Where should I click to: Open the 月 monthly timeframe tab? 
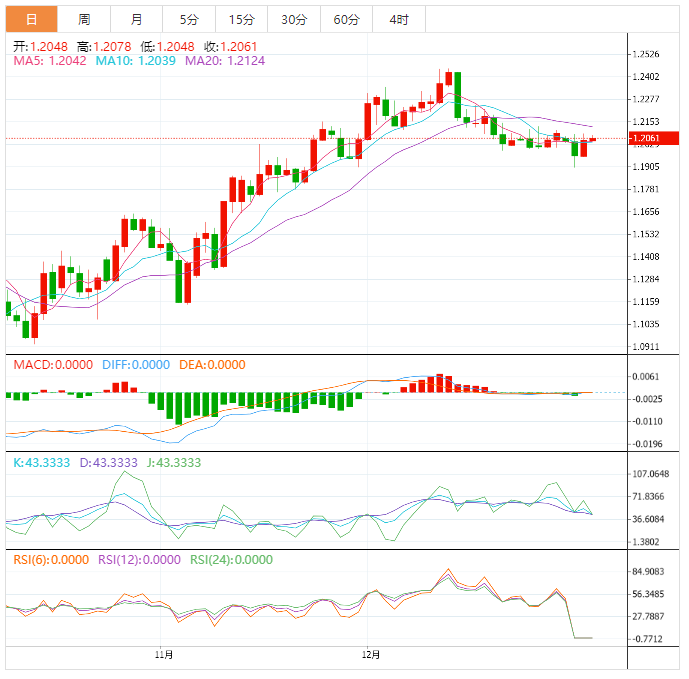pyautogui.click(x=136, y=19)
